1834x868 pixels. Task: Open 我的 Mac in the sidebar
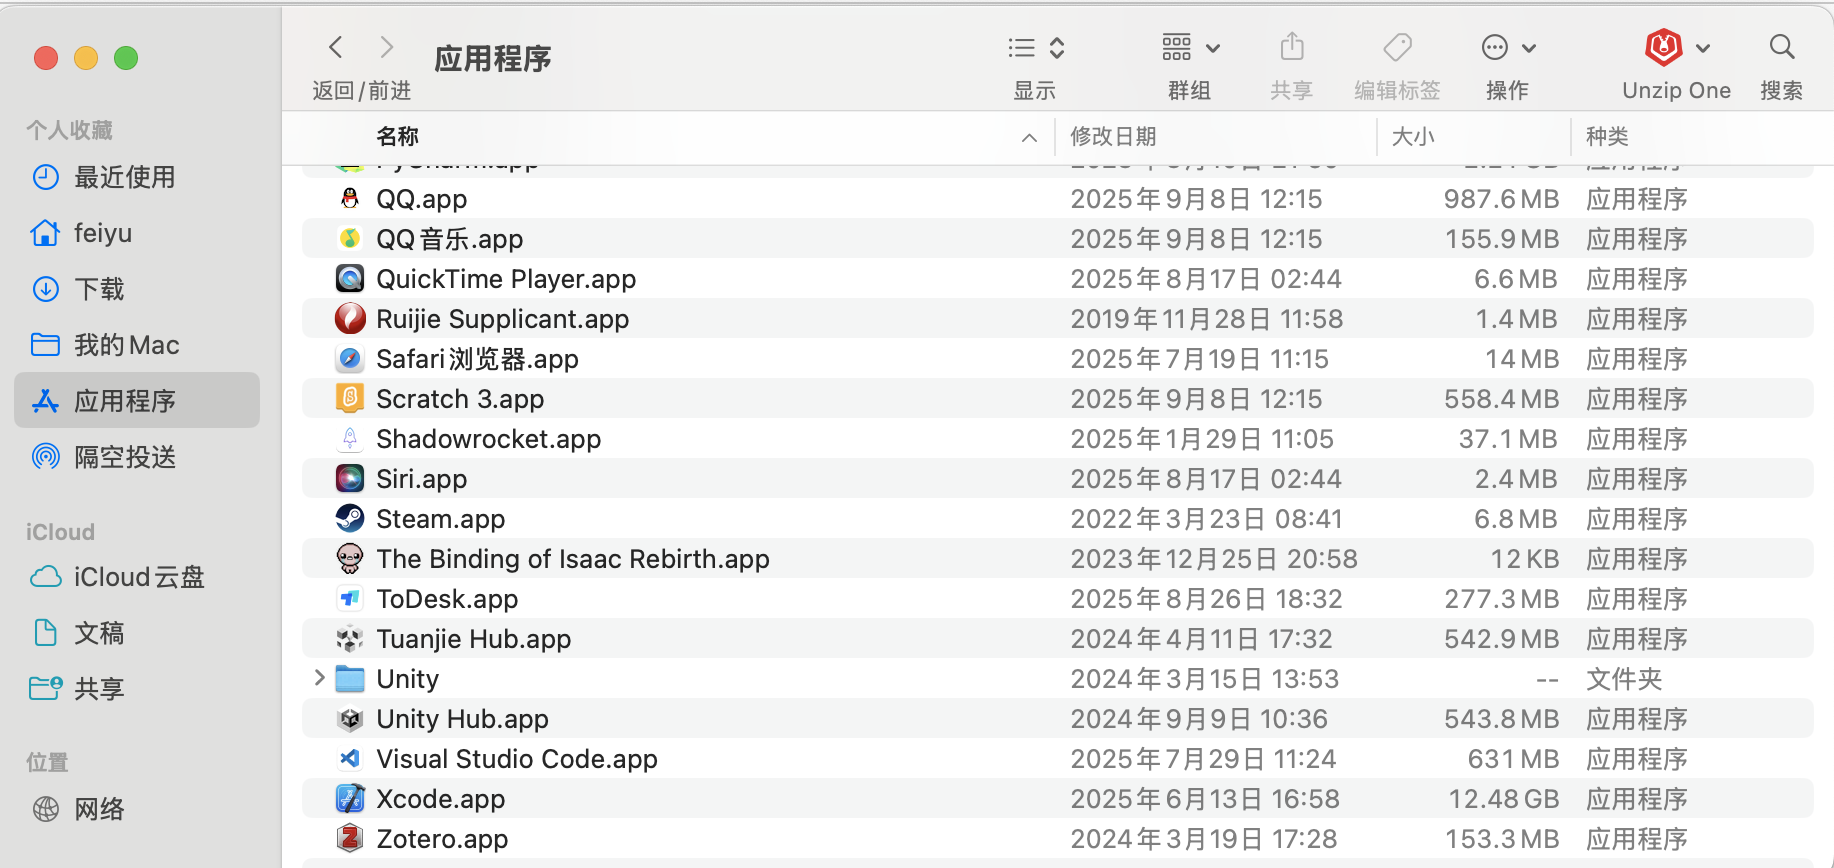point(137,345)
